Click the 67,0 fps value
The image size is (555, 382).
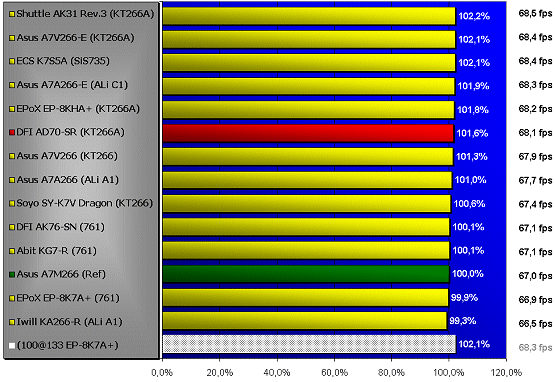pyautogui.click(x=535, y=275)
